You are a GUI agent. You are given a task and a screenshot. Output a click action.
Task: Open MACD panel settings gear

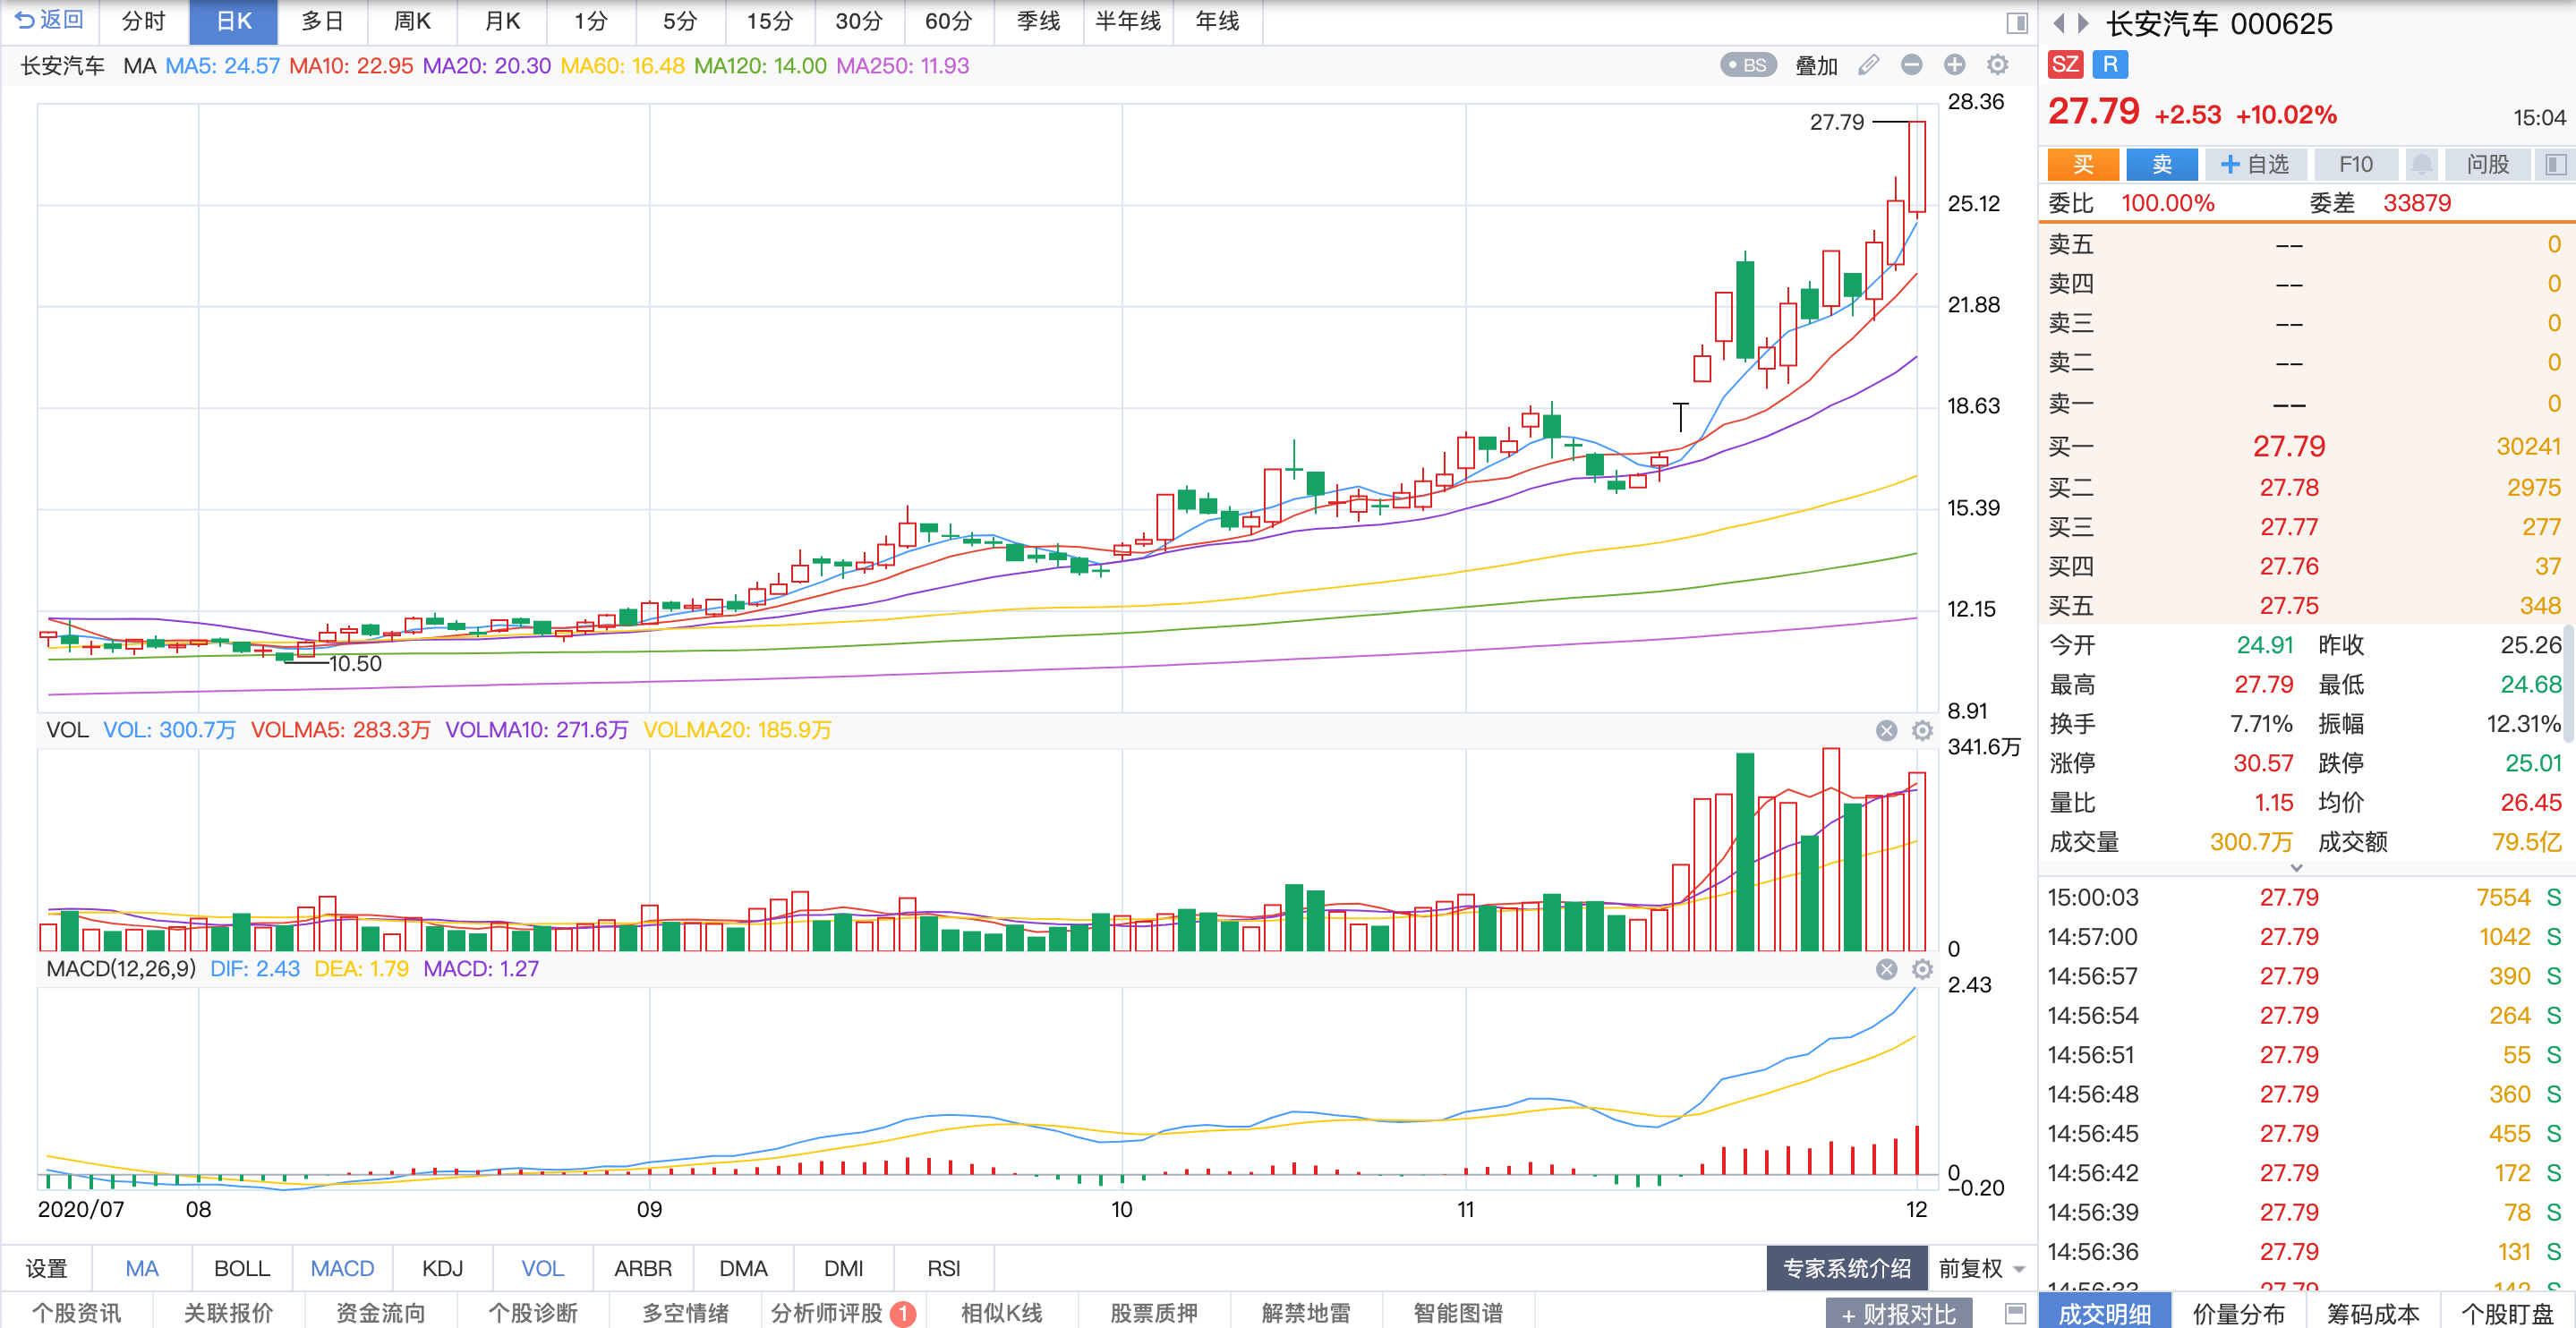pyautogui.click(x=1922, y=969)
